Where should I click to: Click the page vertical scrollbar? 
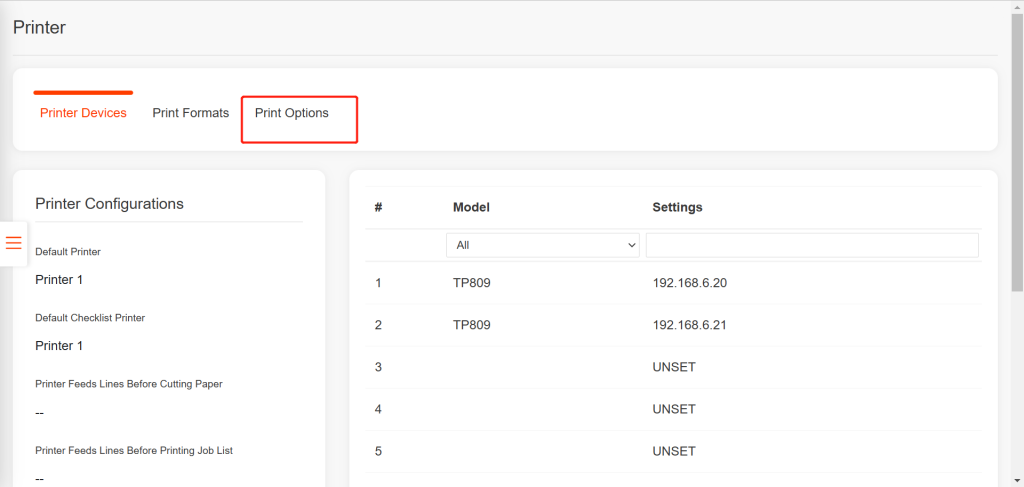point(1016,200)
